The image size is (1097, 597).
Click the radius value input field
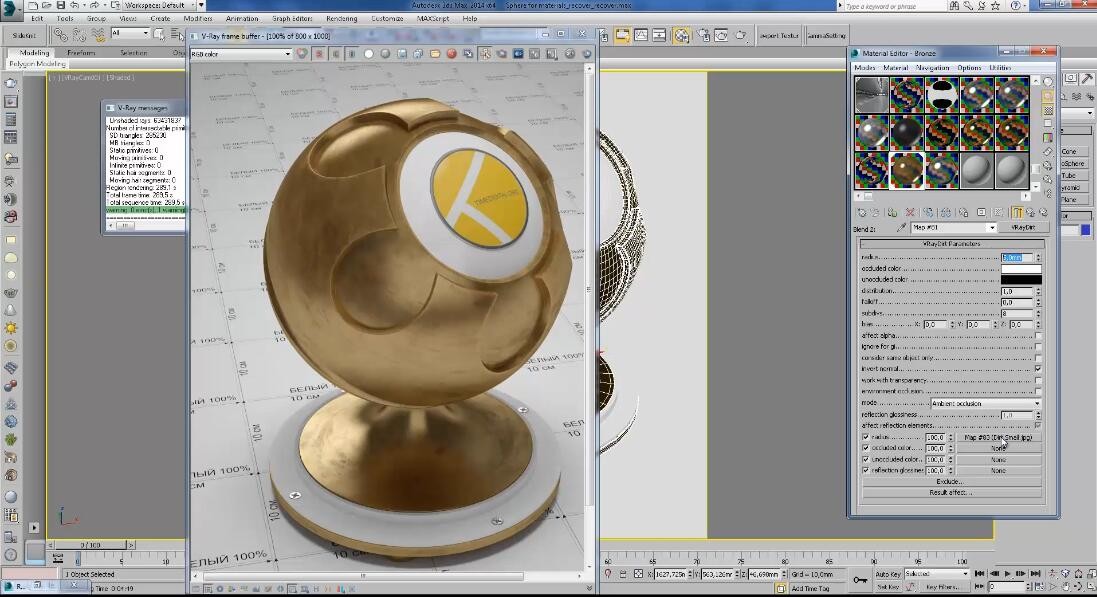tap(1017, 258)
